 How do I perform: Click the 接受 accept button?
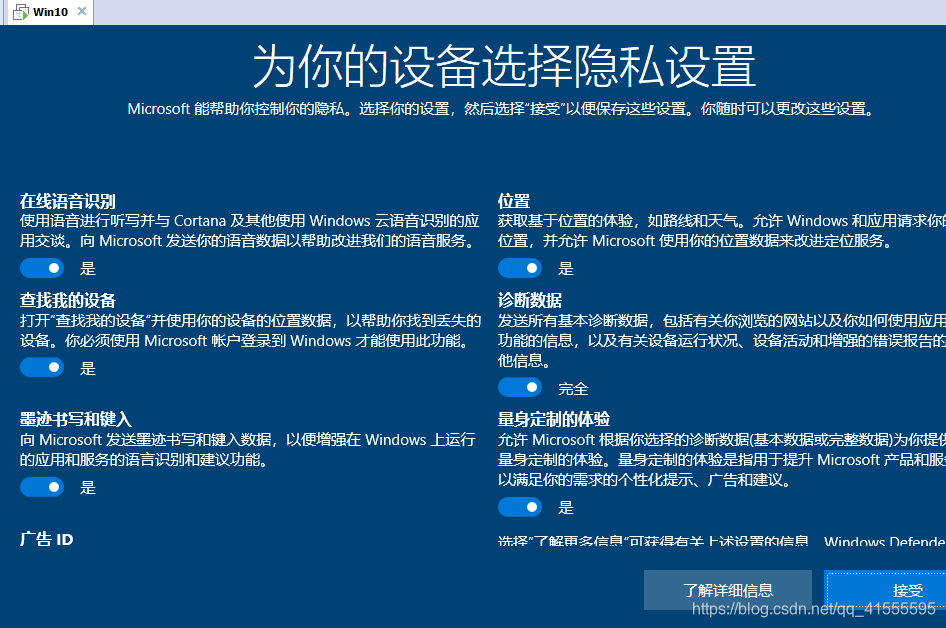pyautogui.click(x=887, y=590)
